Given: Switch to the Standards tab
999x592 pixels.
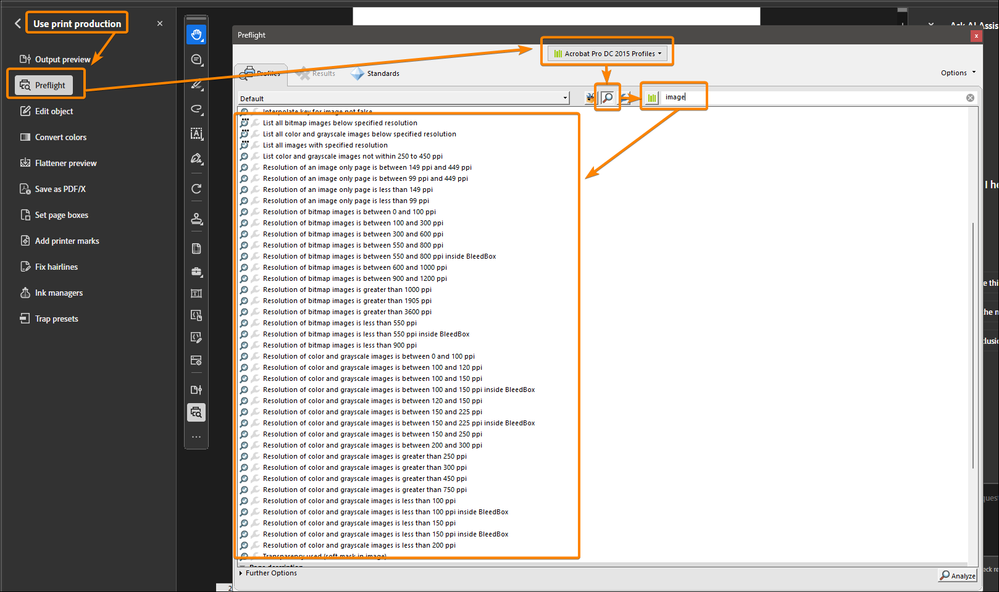Looking at the screenshot, I should coord(375,73).
